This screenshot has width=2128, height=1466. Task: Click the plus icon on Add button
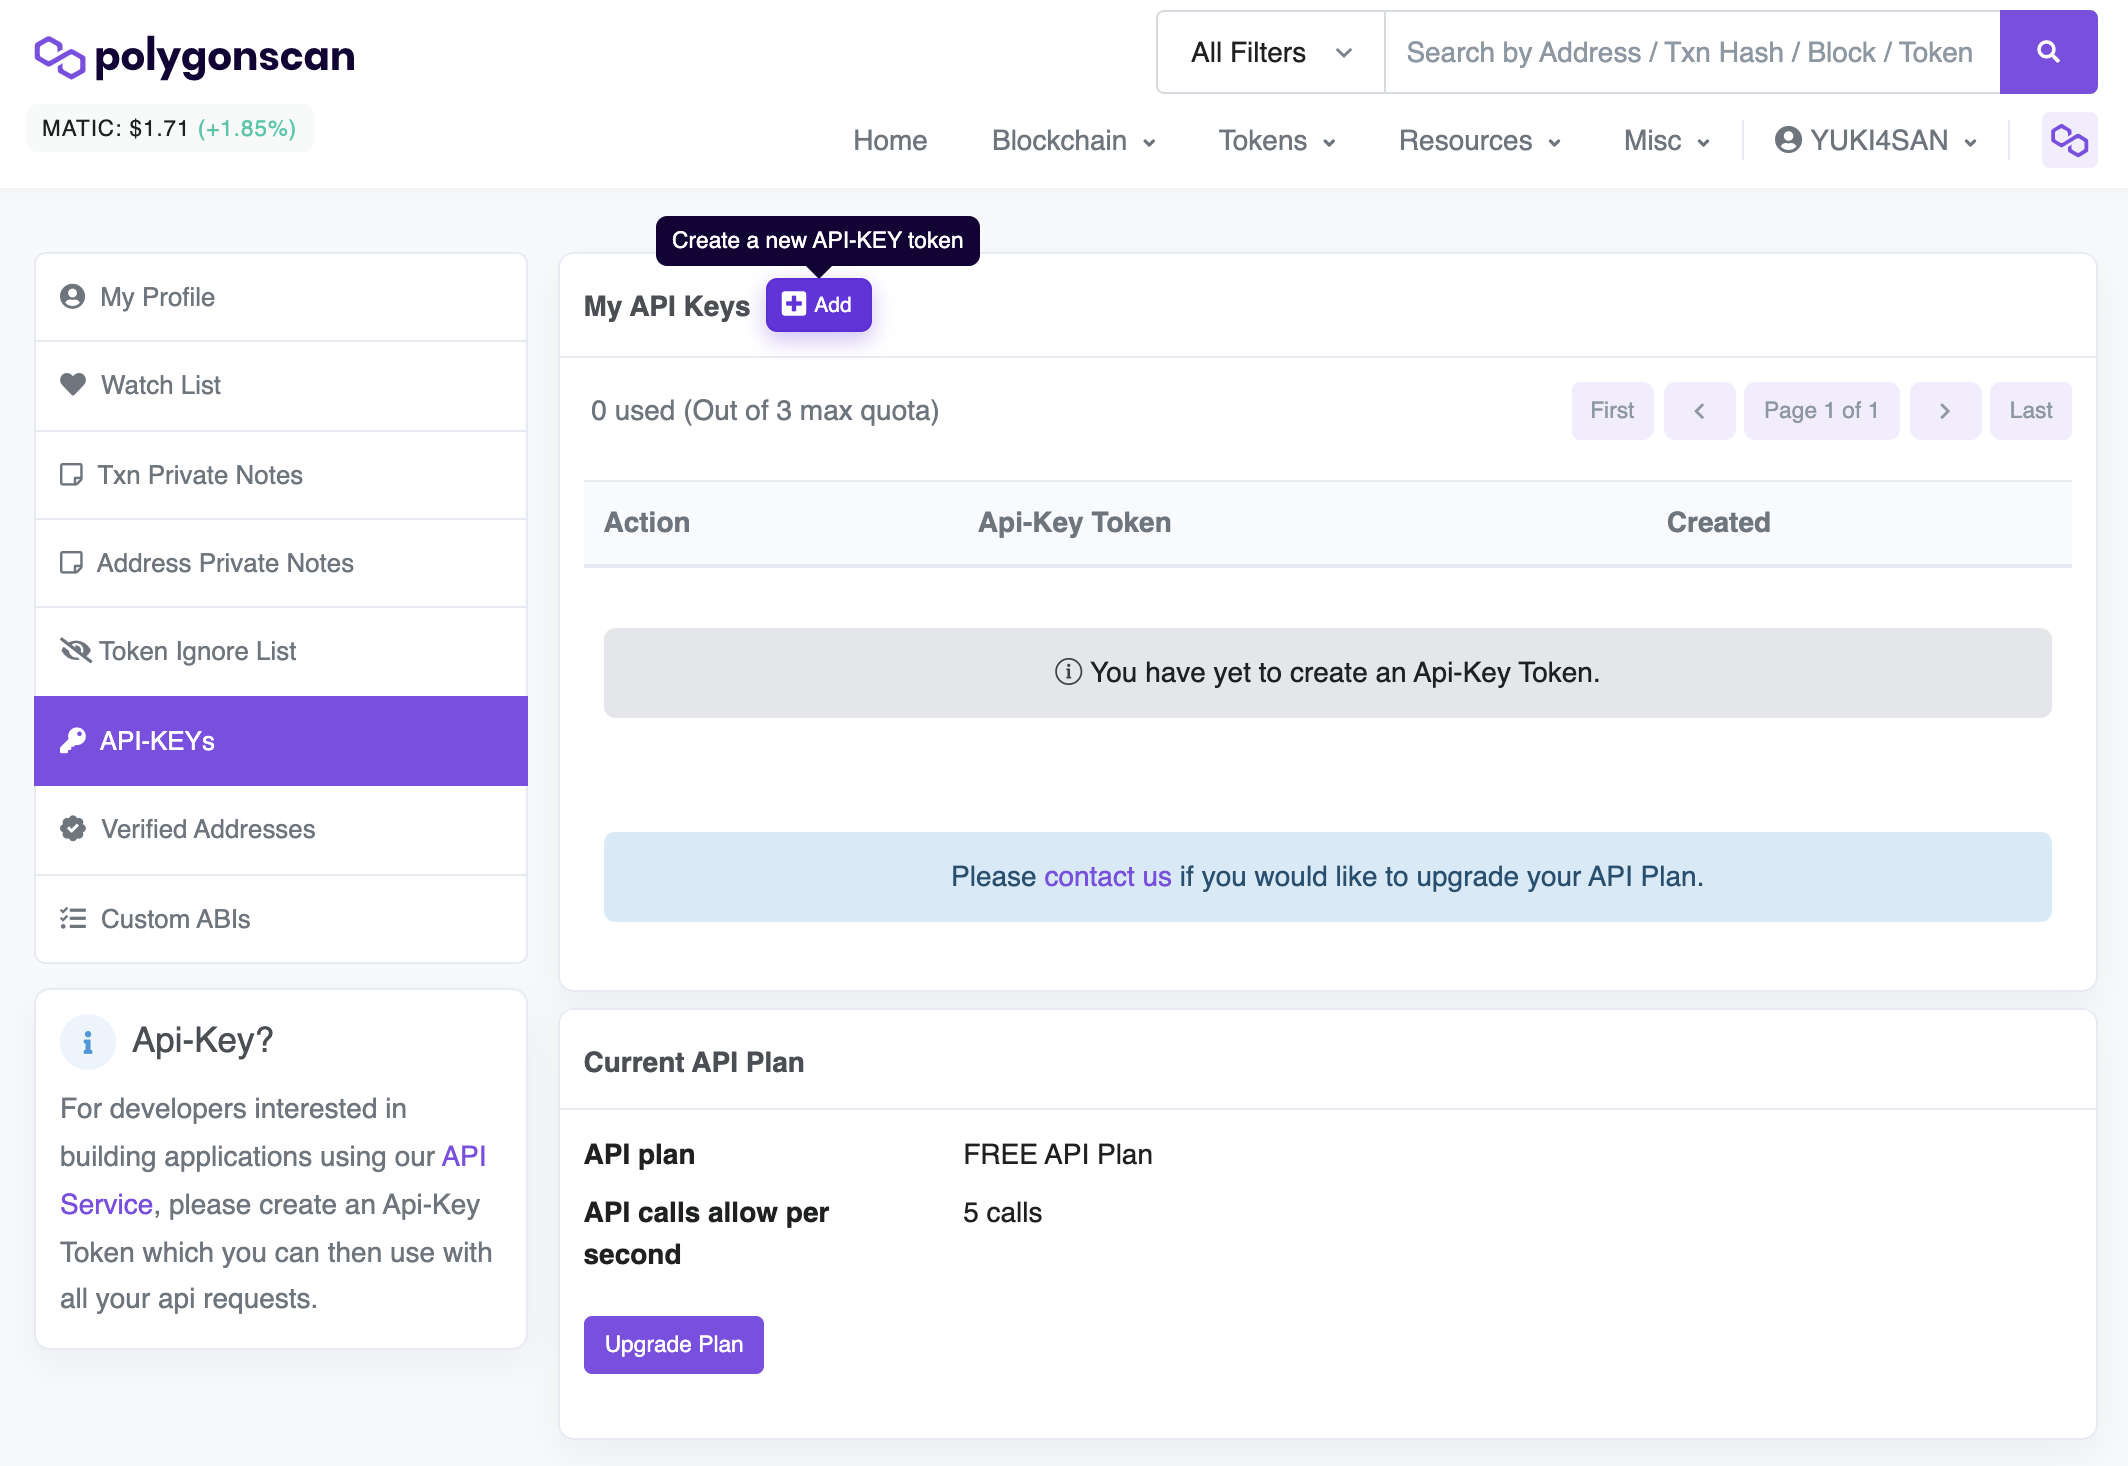click(x=794, y=304)
